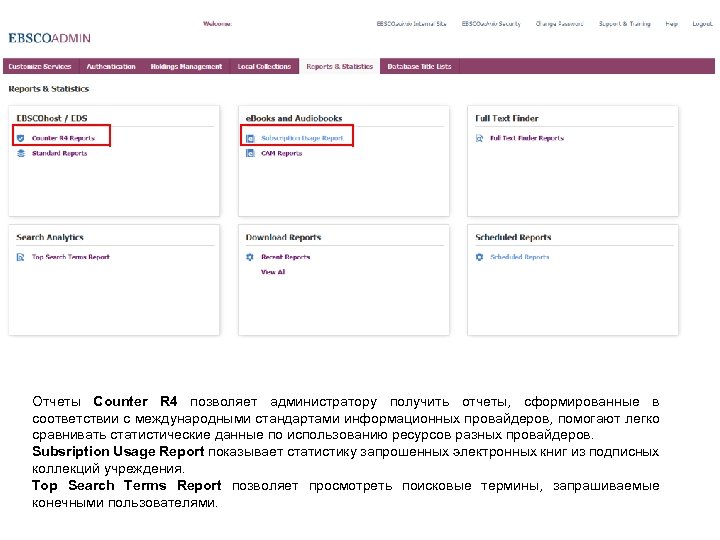The image size is (720, 540).
Task: Open the Customize Services tab
Action: (40, 67)
